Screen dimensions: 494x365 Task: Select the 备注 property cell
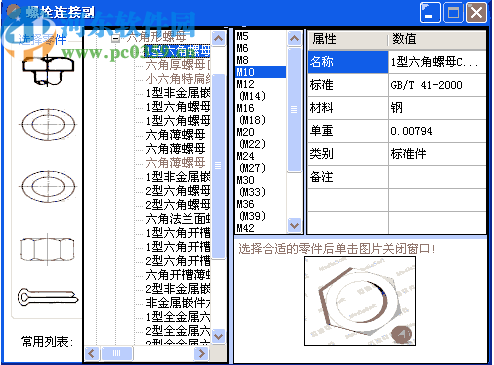[x=348, y=177]
